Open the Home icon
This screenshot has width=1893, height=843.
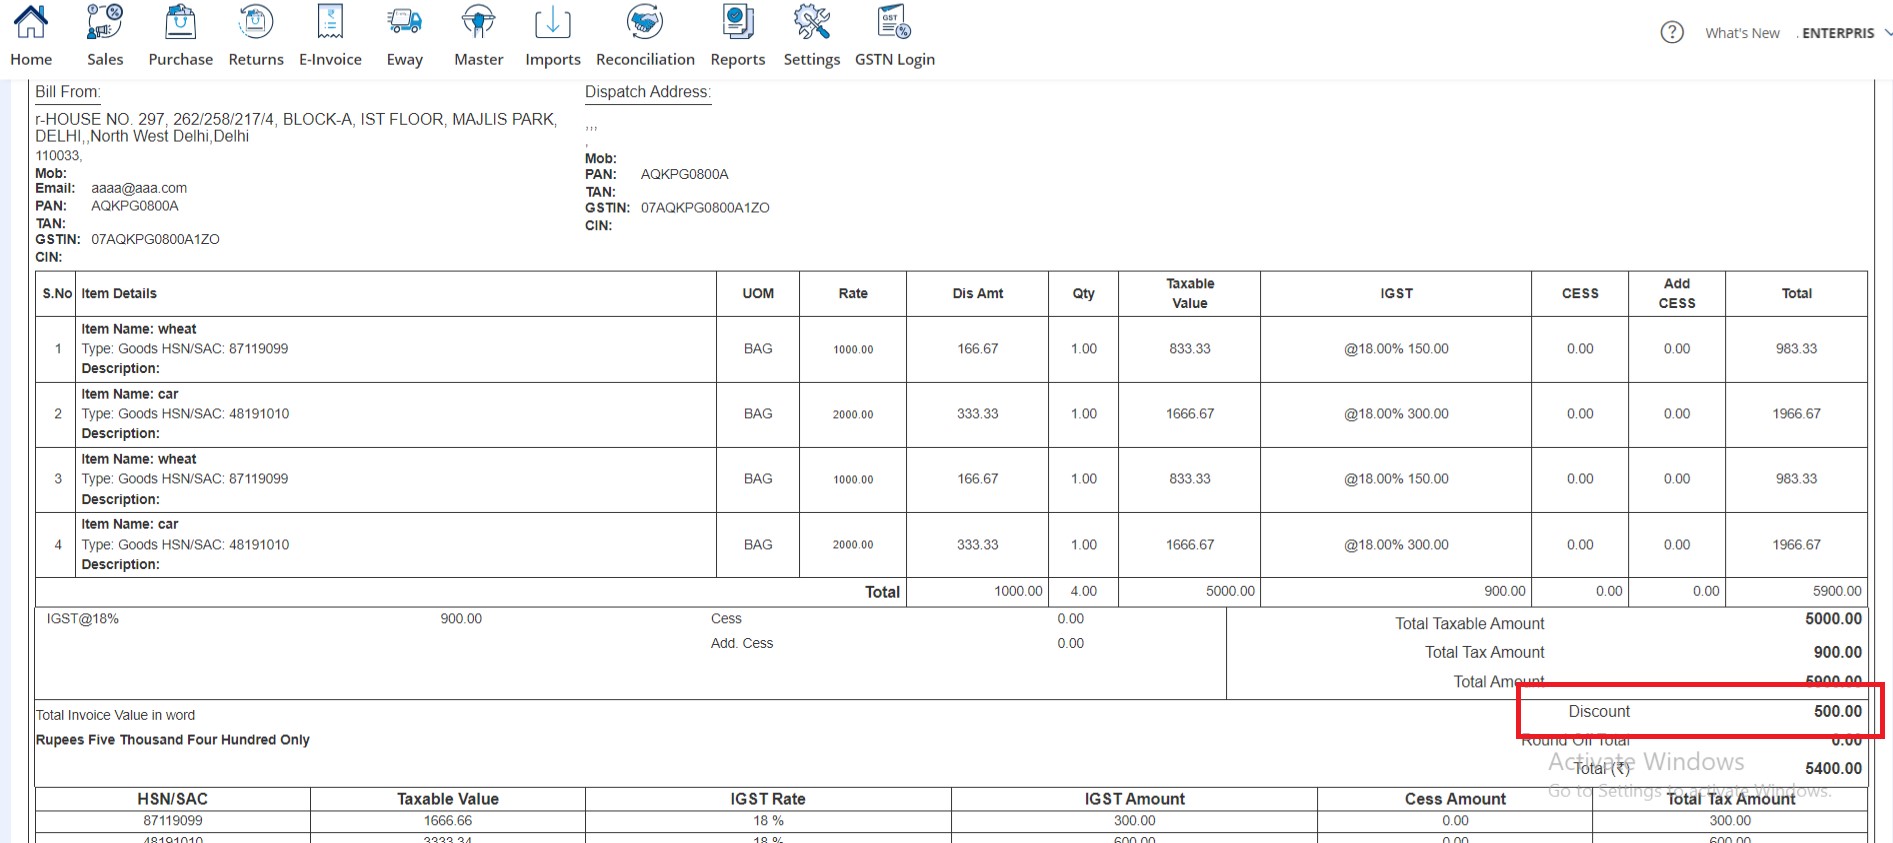tap(31, 22)
